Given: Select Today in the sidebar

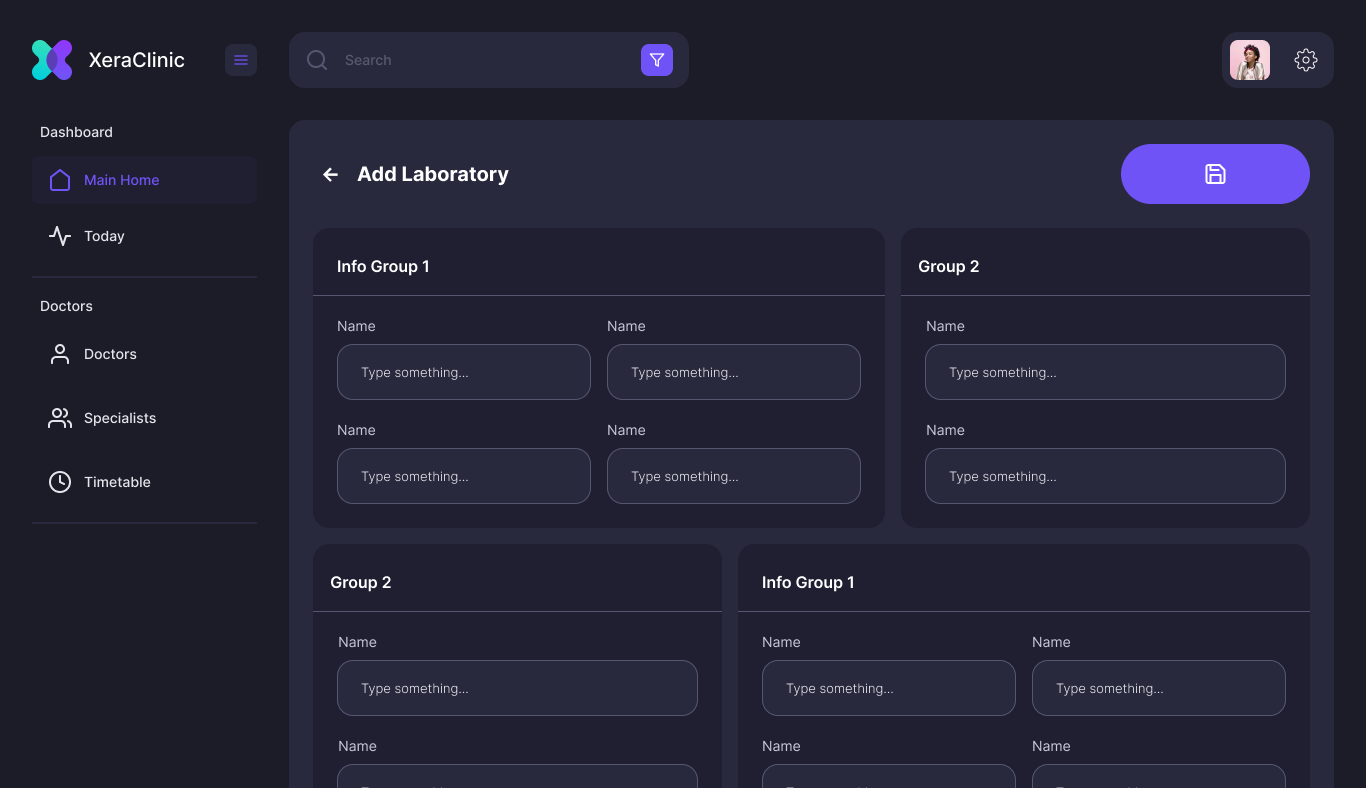Looking at the screenshot, I should coord(104,236).
